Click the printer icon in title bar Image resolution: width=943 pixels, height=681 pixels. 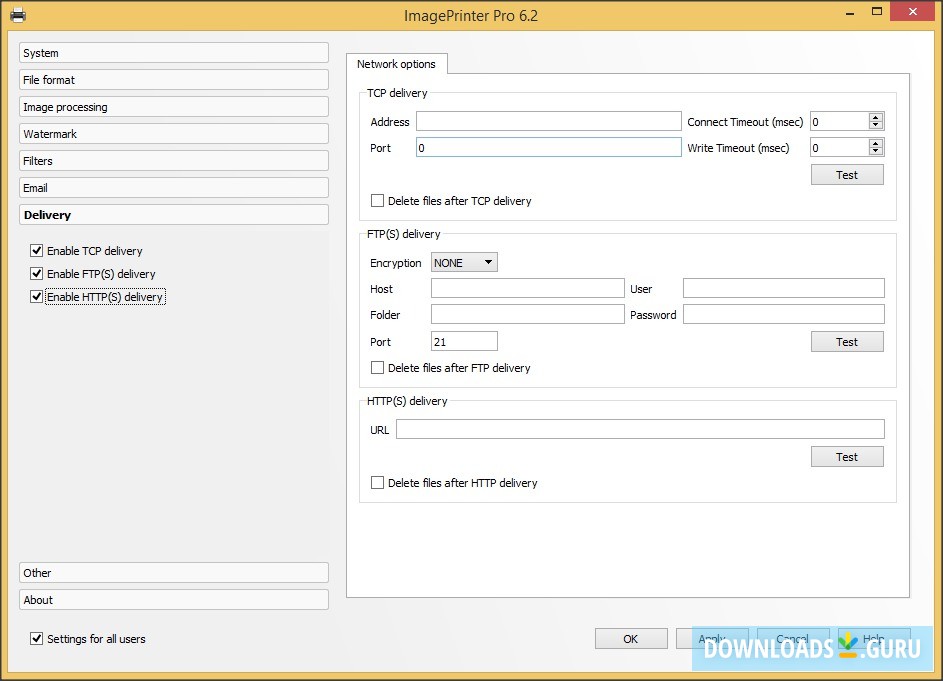(17, 15)
